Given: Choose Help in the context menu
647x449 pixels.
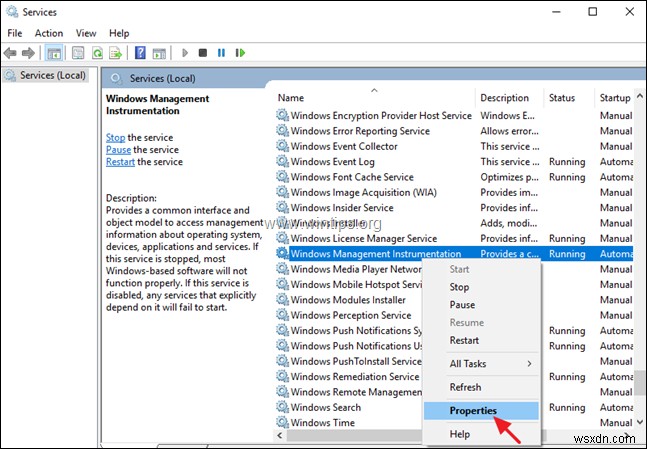Looking at the screenshot, I should click(x=481, y=434).
